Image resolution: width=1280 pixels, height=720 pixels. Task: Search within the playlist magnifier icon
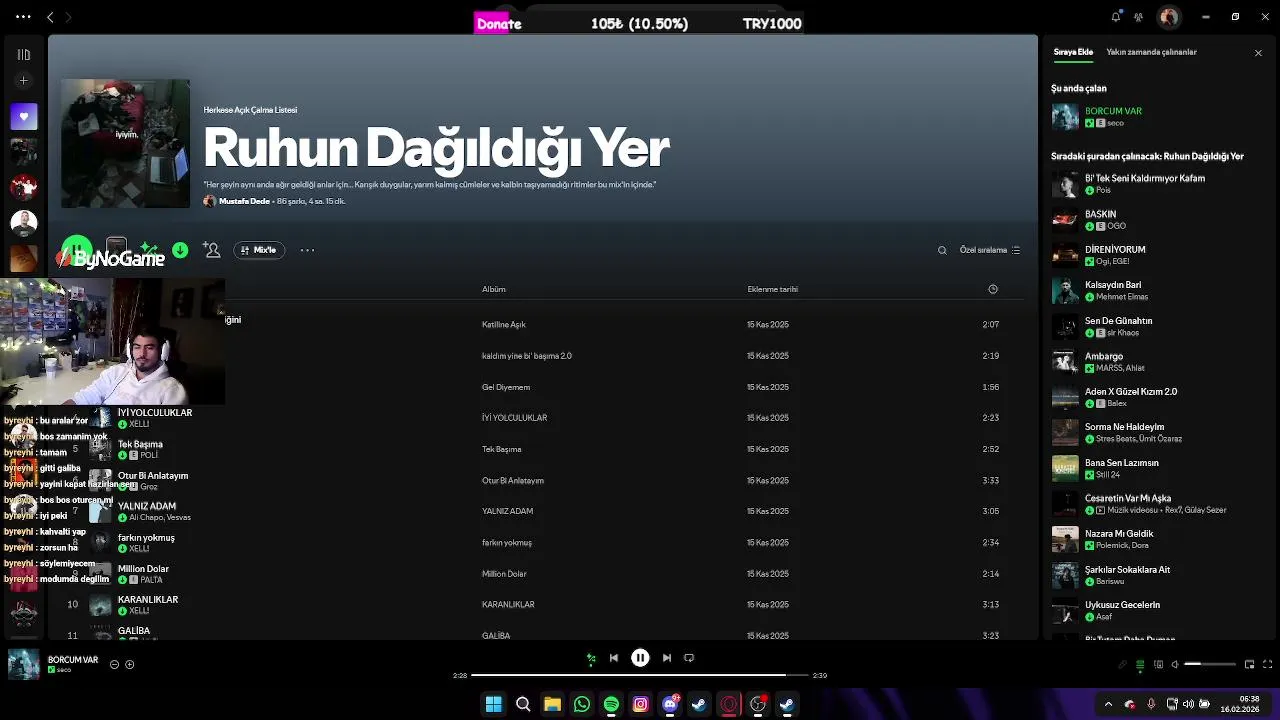942,250
